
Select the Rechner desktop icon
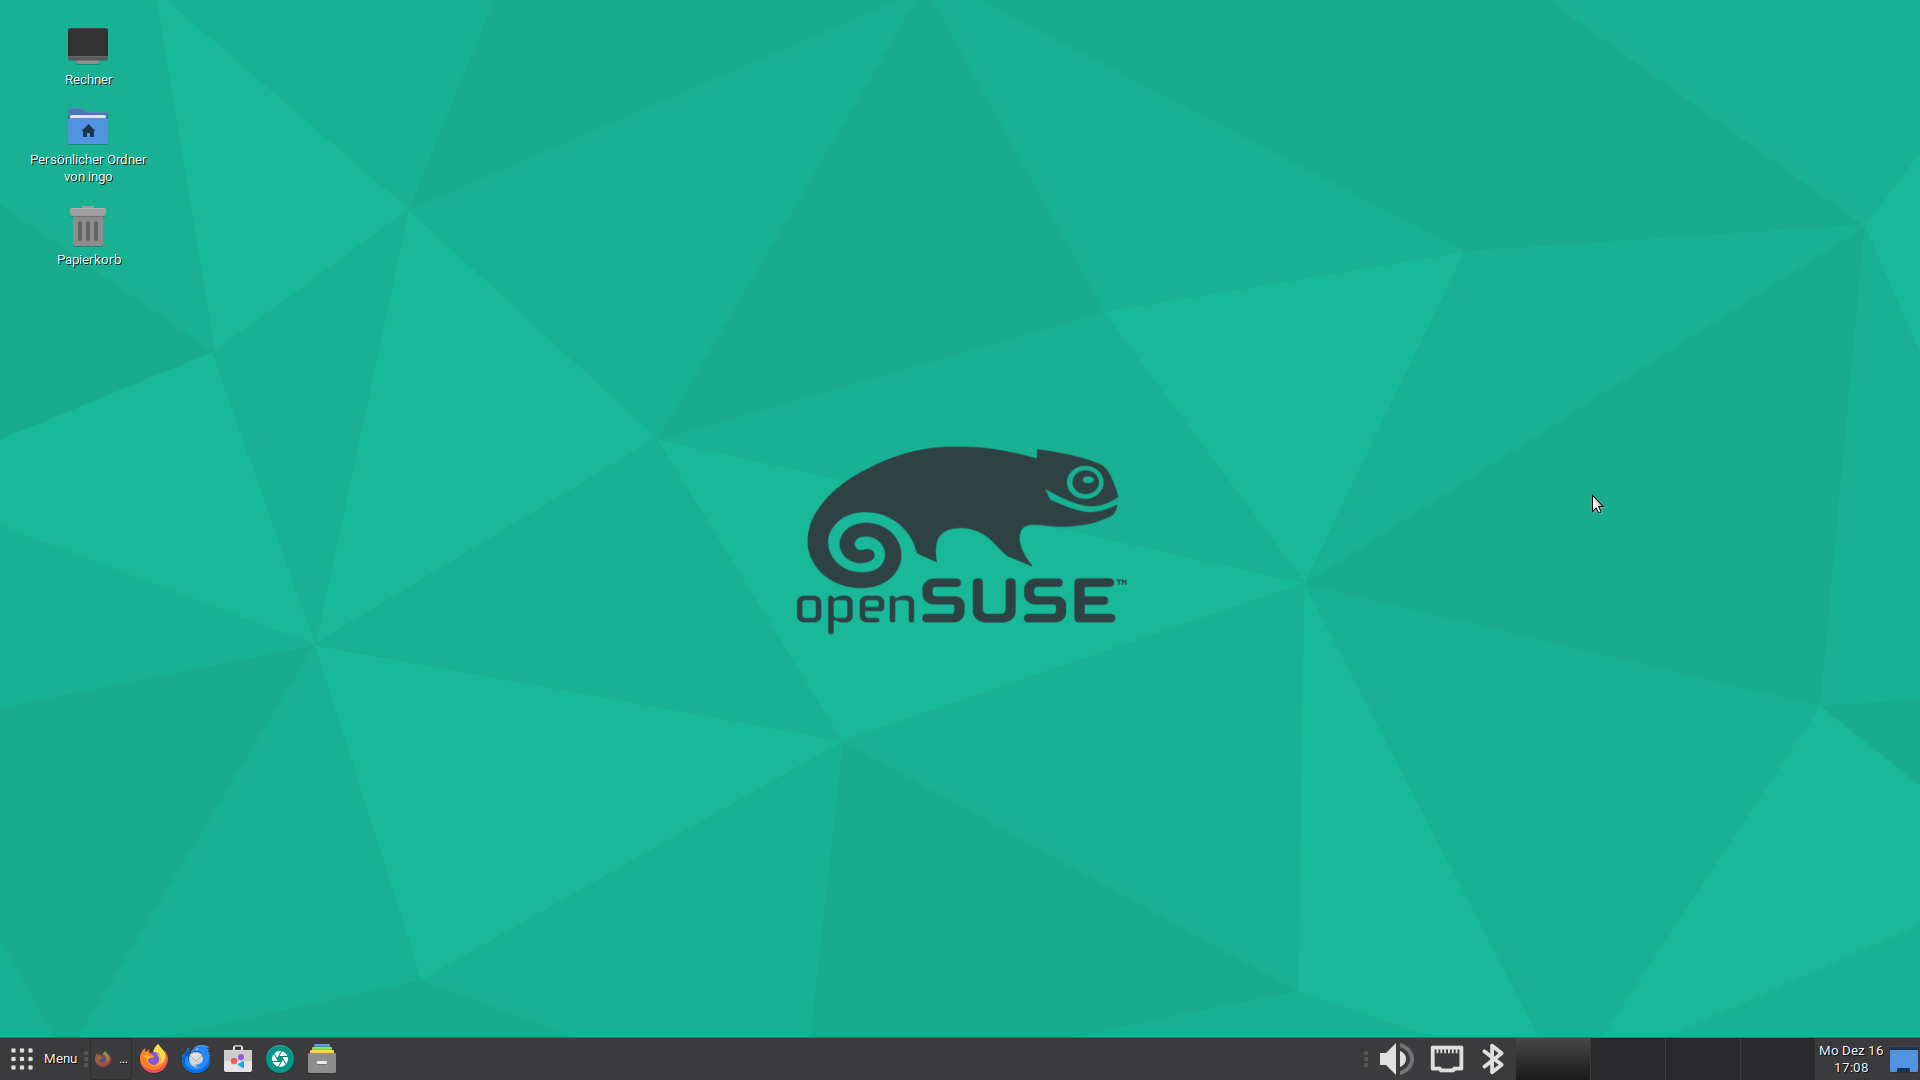[88, 46]
